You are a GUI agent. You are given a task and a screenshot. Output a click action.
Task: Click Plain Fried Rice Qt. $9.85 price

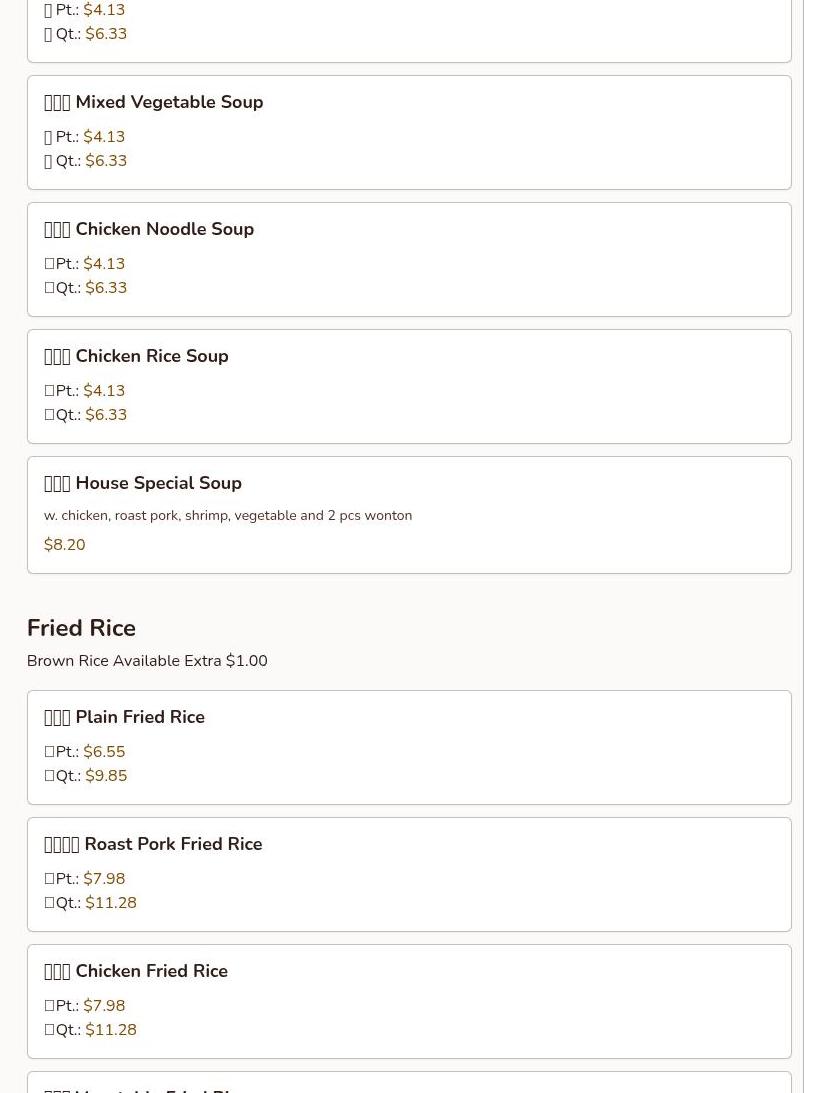pyautogui.click(x=106, y=776)
